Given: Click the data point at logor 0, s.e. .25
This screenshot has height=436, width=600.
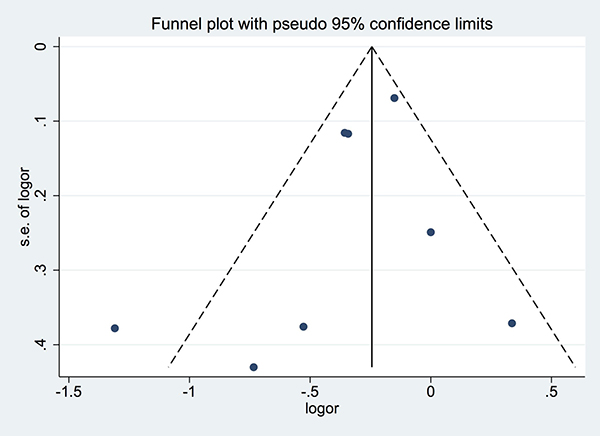Looking at the screenshot, I should [431, 232].
